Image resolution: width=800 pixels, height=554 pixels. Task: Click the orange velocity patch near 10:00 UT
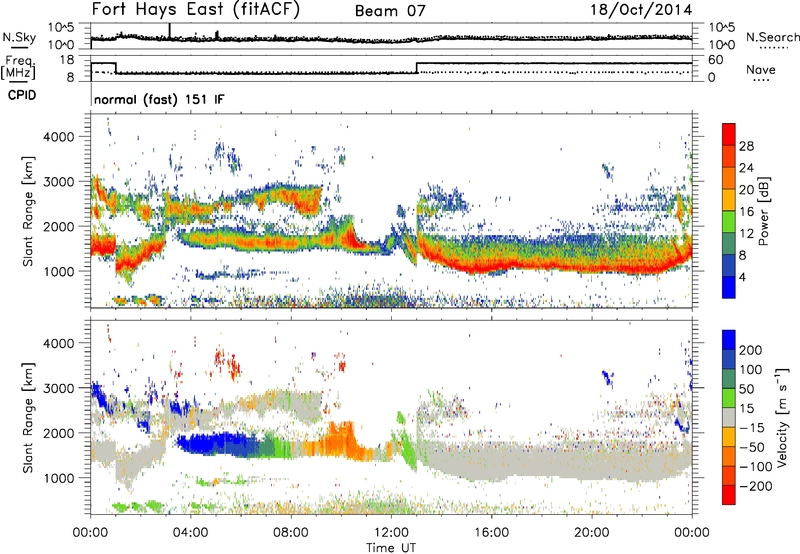(339, 440)
